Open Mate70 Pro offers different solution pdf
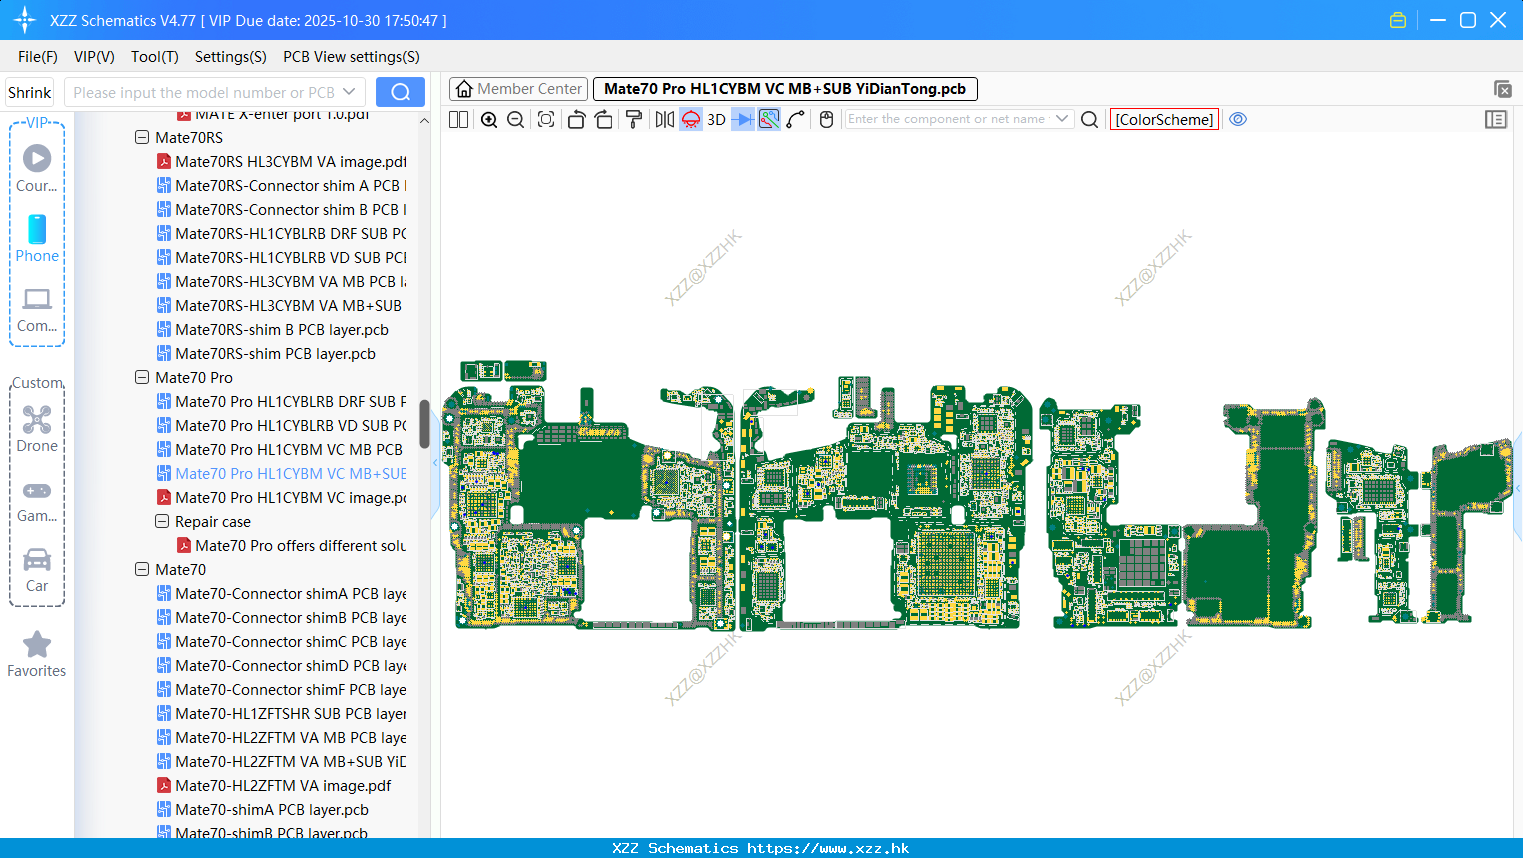Image resolution: width=1523 pixels, height=858 pixels. tap(292, 545)
